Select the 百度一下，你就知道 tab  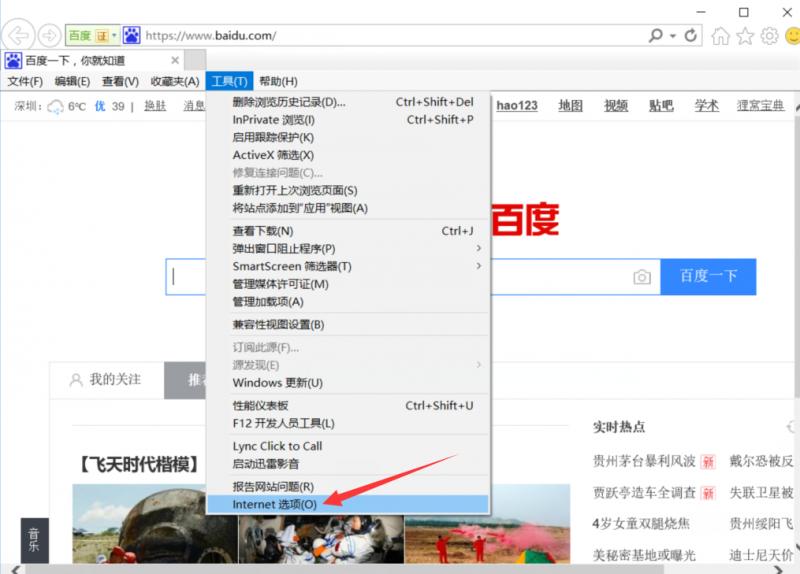(x=92, y=60)
